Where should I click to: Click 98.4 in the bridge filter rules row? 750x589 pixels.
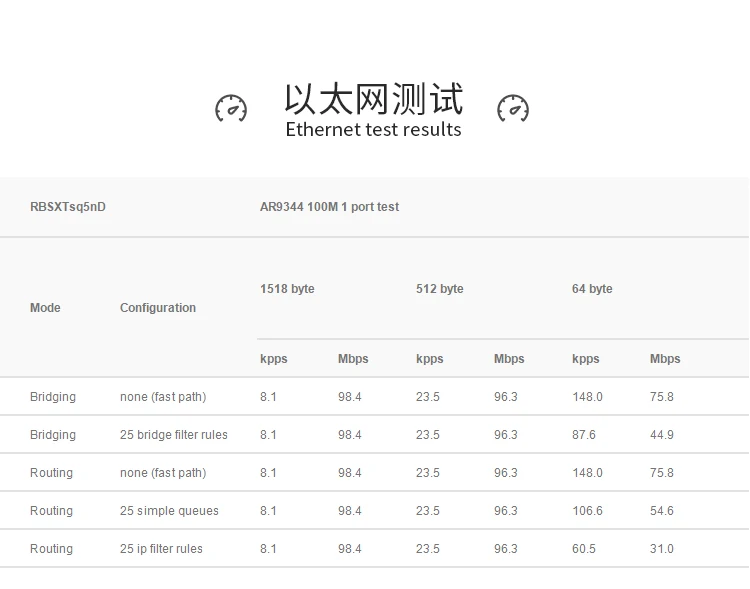pos(350,435)
